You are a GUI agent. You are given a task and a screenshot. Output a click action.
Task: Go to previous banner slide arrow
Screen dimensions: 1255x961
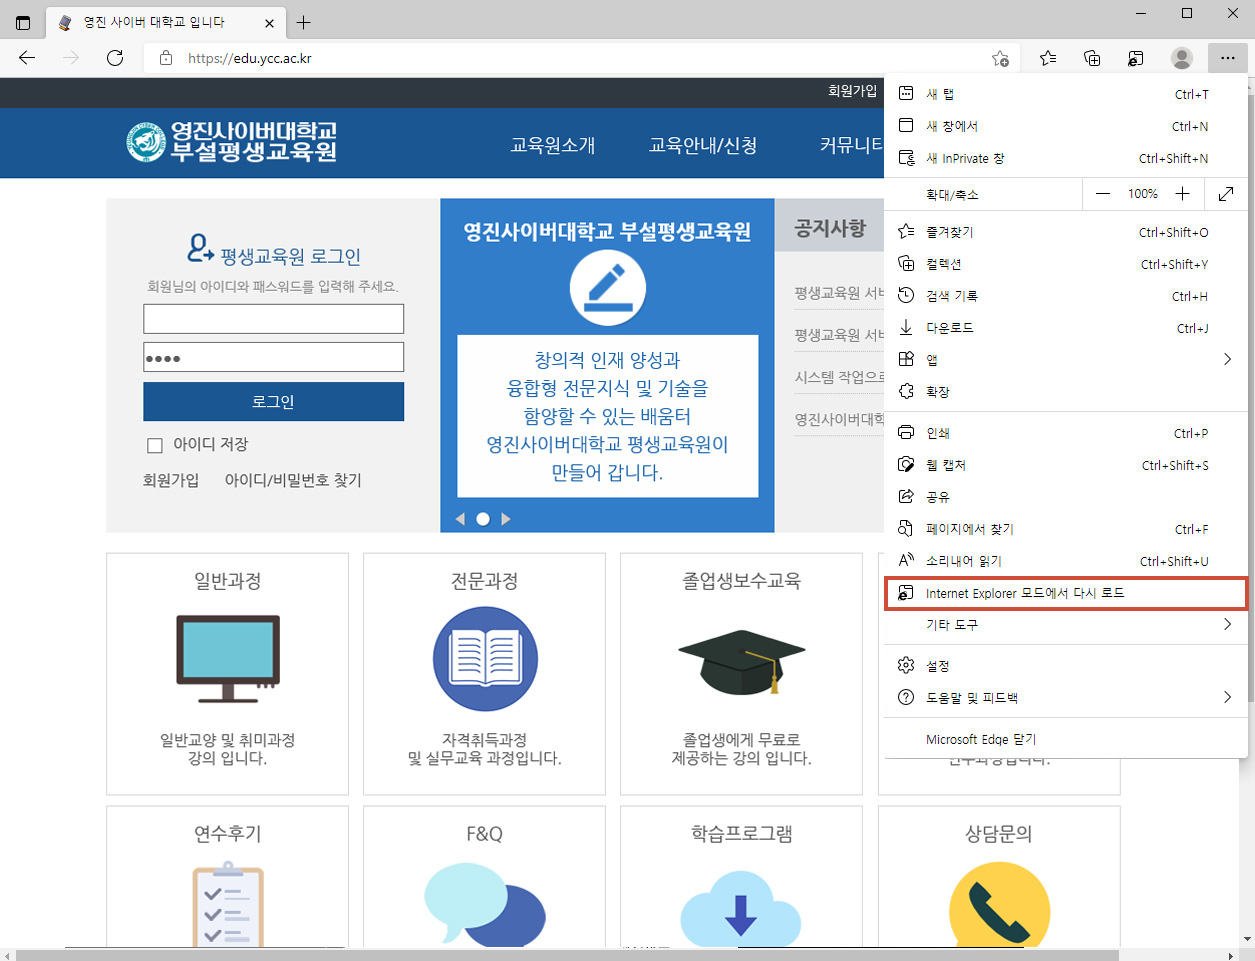point(460,519)
